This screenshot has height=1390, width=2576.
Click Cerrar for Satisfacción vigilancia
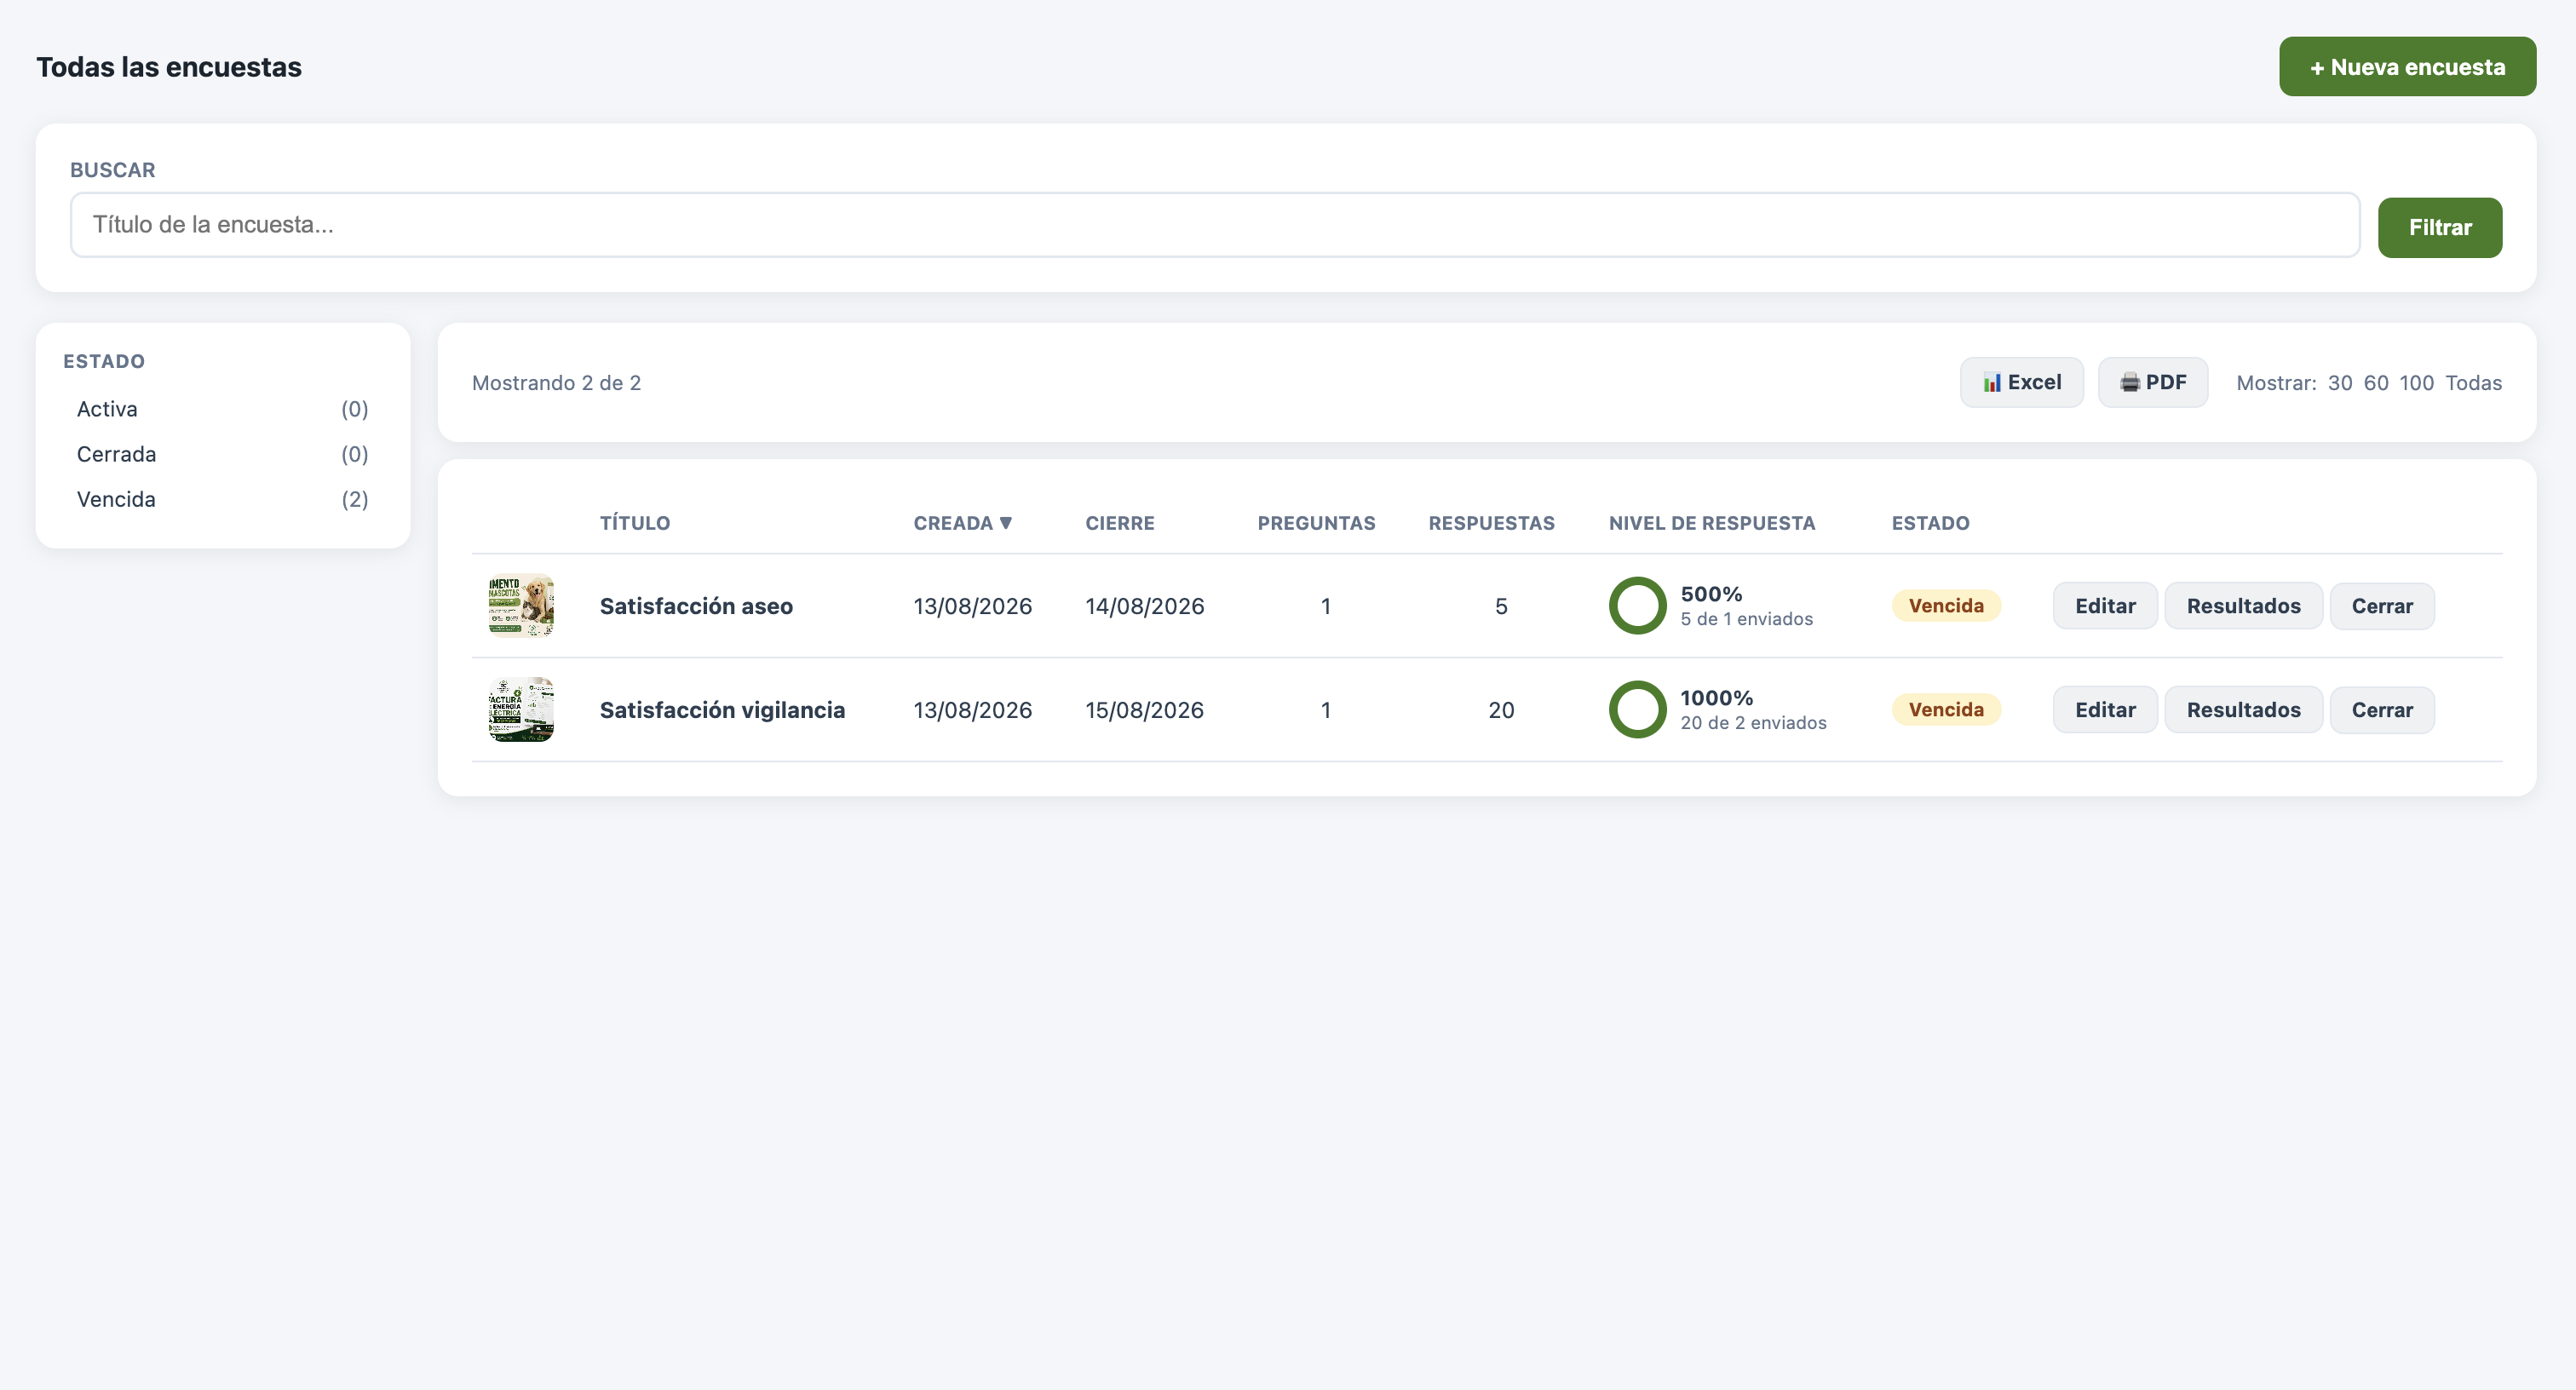coord(2381,710)
